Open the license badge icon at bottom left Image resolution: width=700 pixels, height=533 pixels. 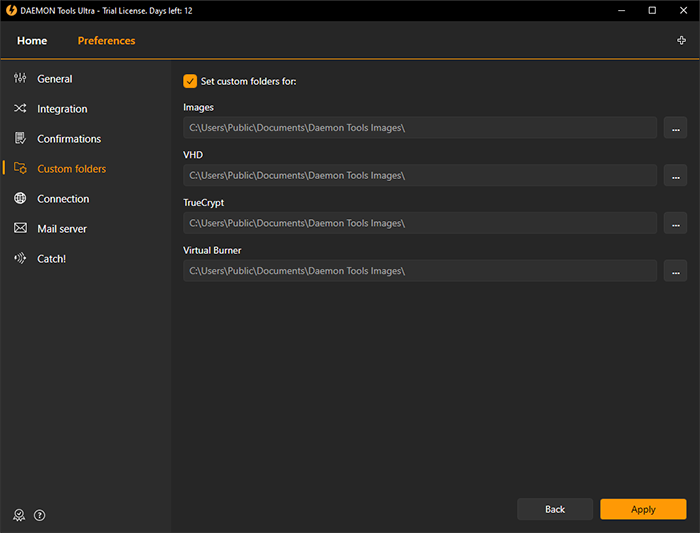pos(19,515)
